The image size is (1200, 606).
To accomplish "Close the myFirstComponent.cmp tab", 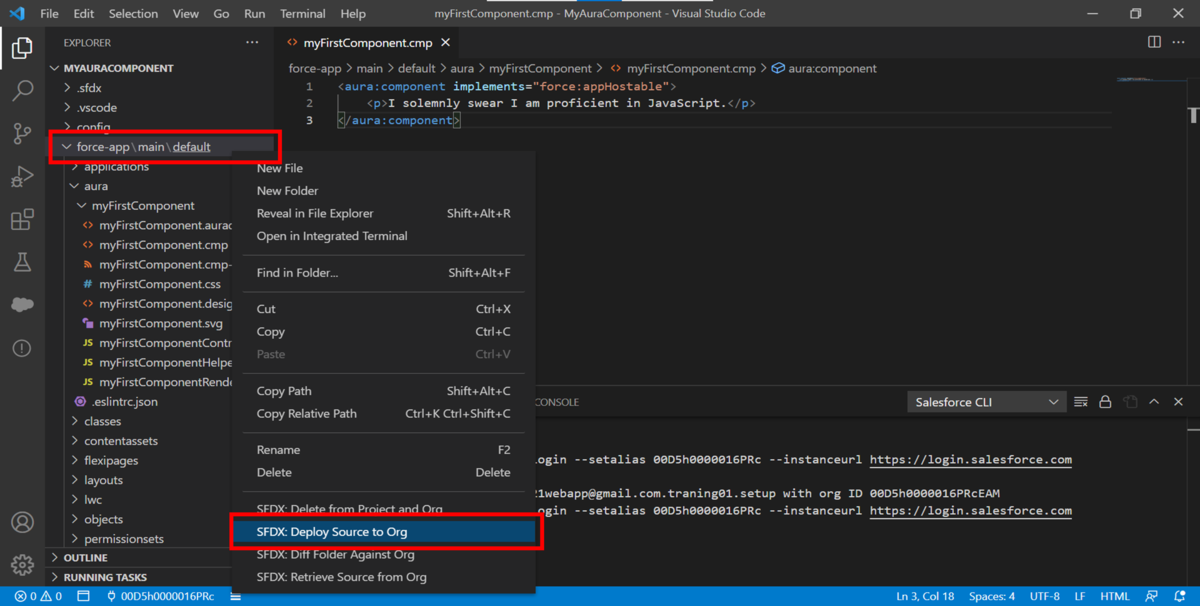I will pyautogui.click(x=445, y=43).
